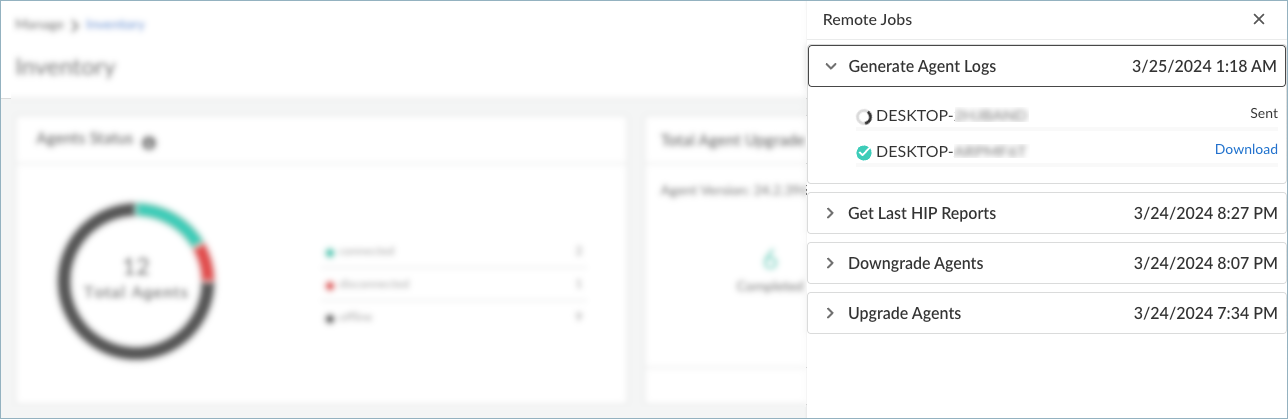Select the Generate Agent Logs timestamp

coord(1204,67)
